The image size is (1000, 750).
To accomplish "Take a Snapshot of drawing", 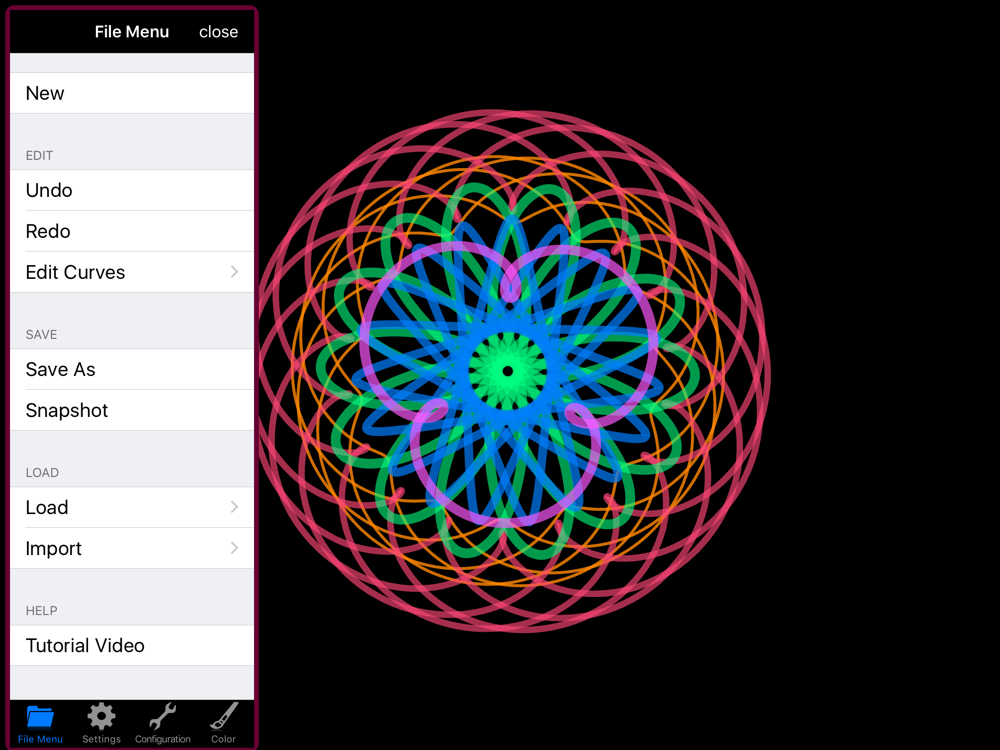I will click(x=132, y=410).
